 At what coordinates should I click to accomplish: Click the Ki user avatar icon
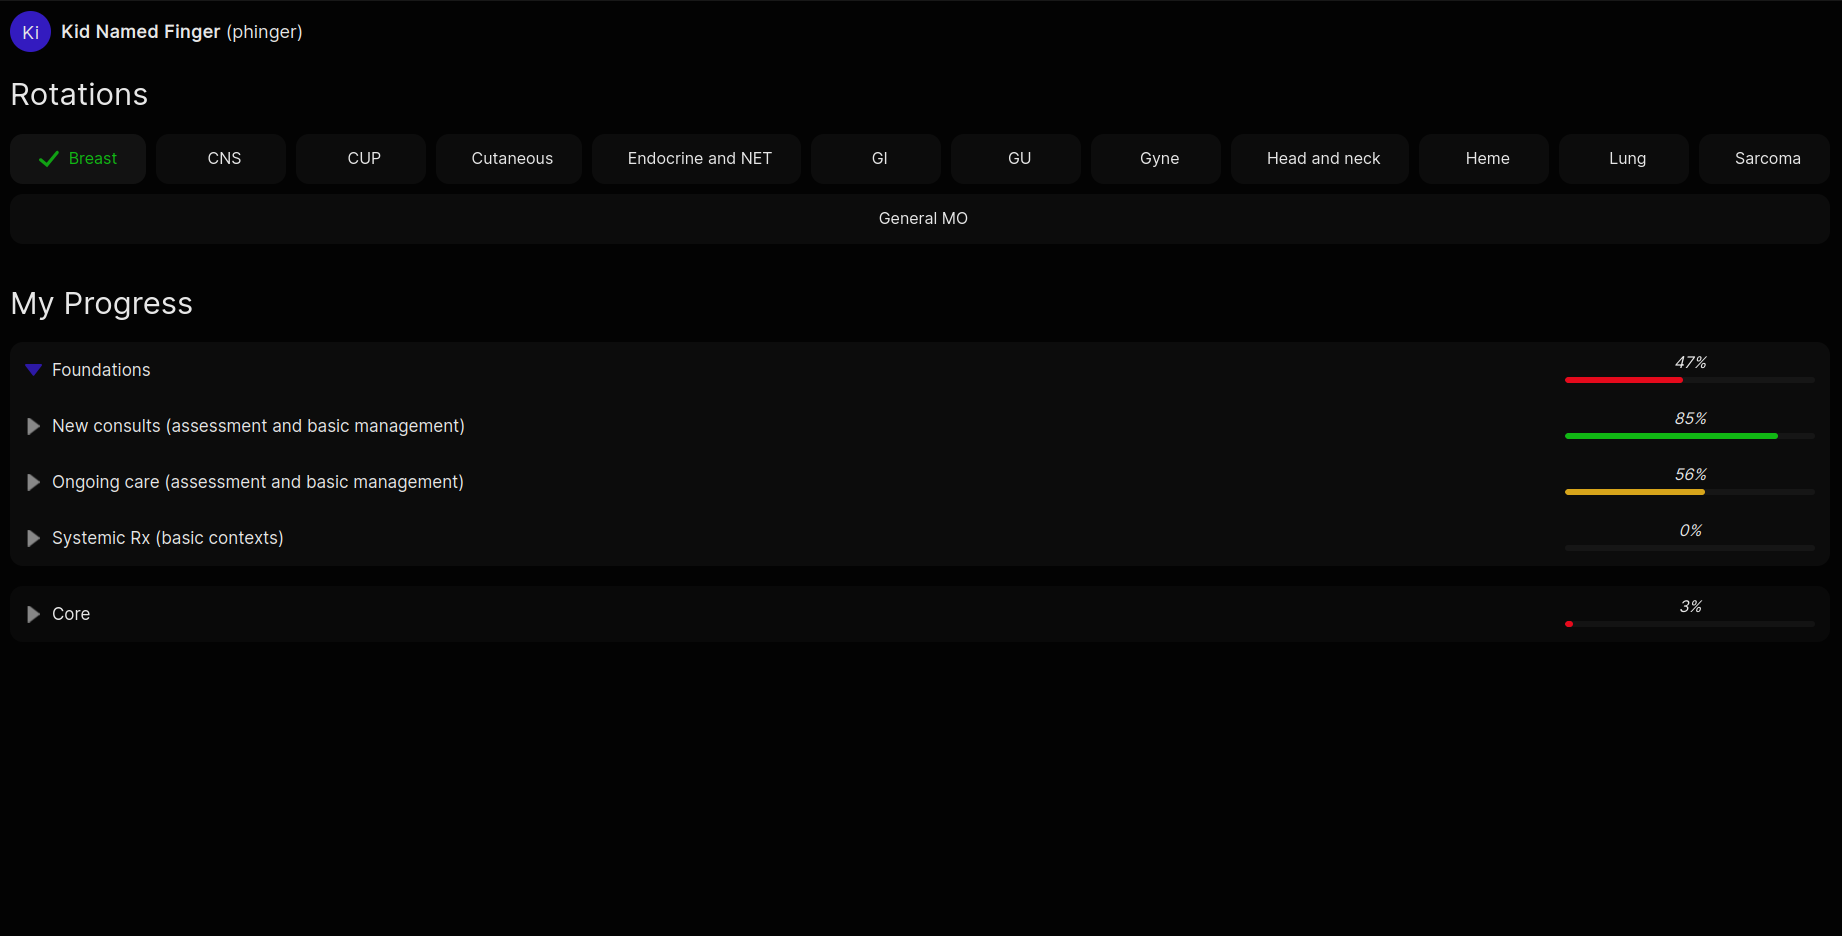pos(30,32)
